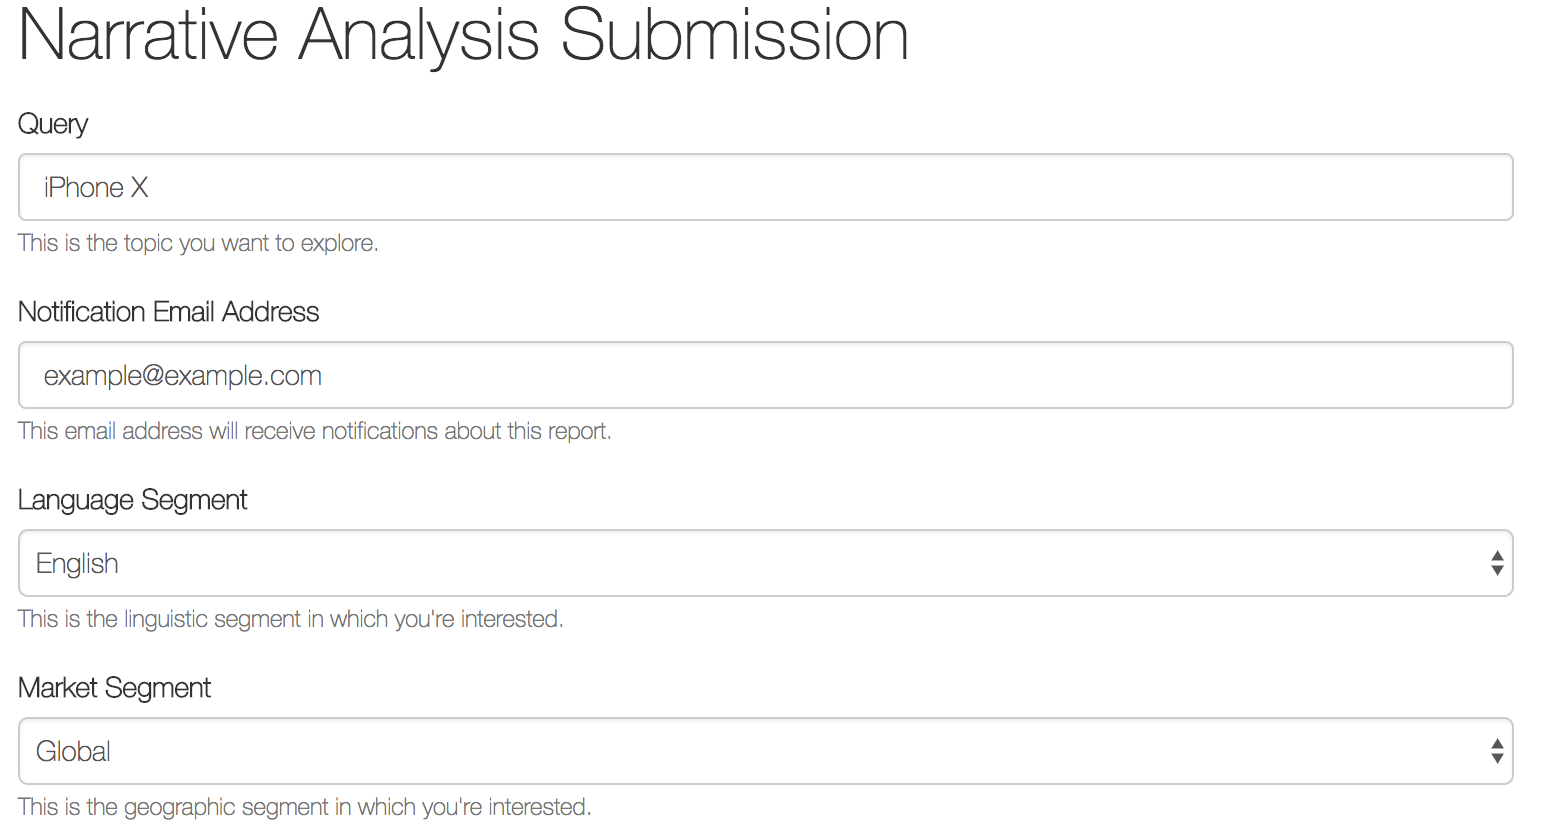Click the "Market Segment" label
This screenshot has width=1548, height=840.
[x=114, y=688]
